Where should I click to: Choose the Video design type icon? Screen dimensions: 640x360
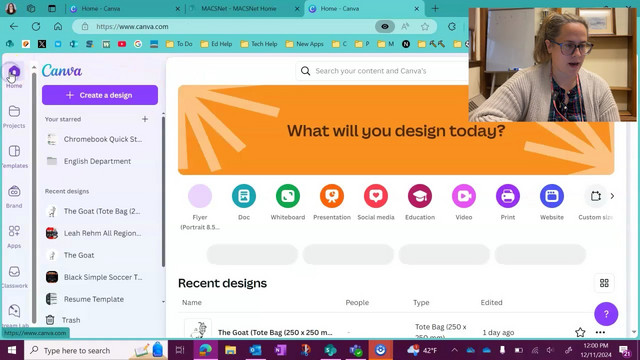coord(464,196)
